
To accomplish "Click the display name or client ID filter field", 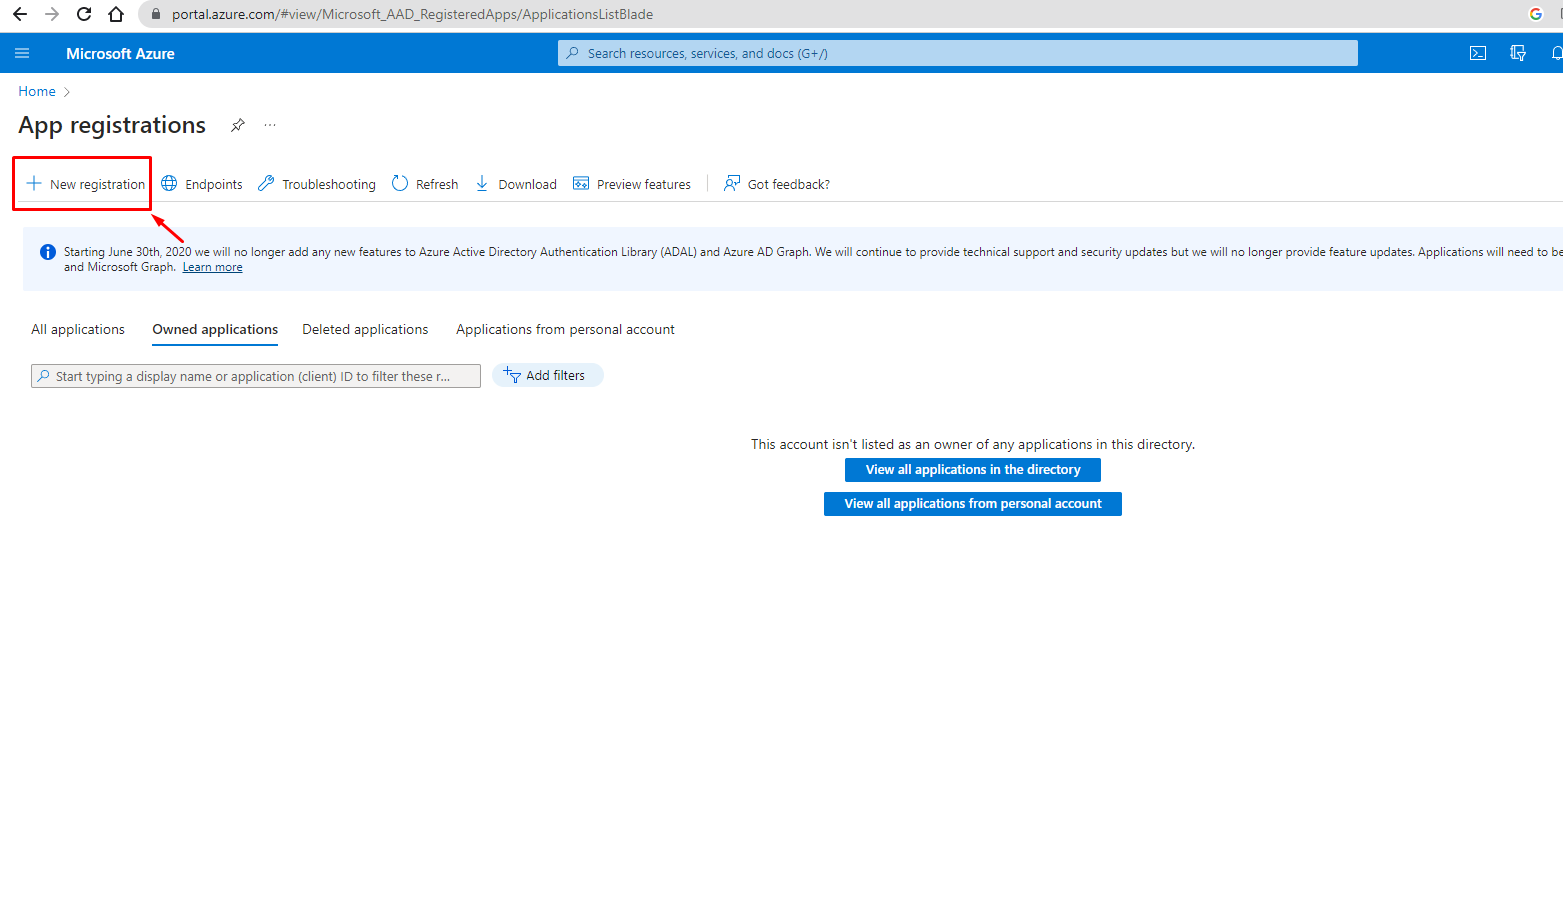I will [x=256, y=376].
